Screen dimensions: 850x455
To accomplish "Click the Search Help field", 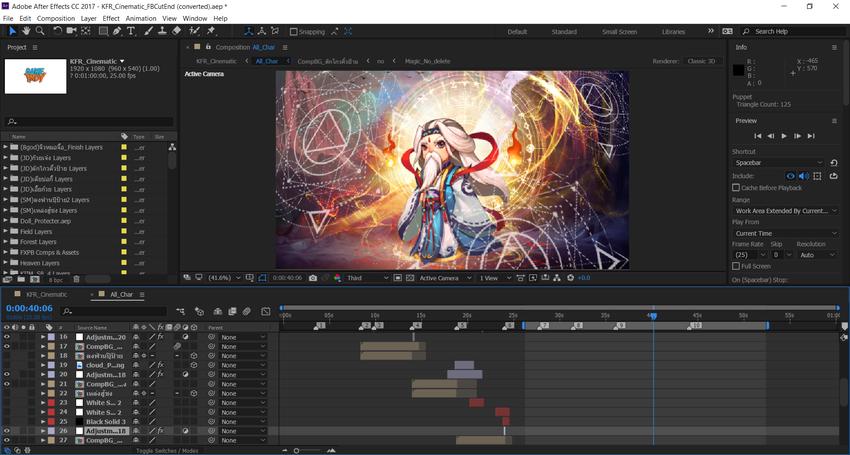I will pyautogui.click(x=793, y=31).
